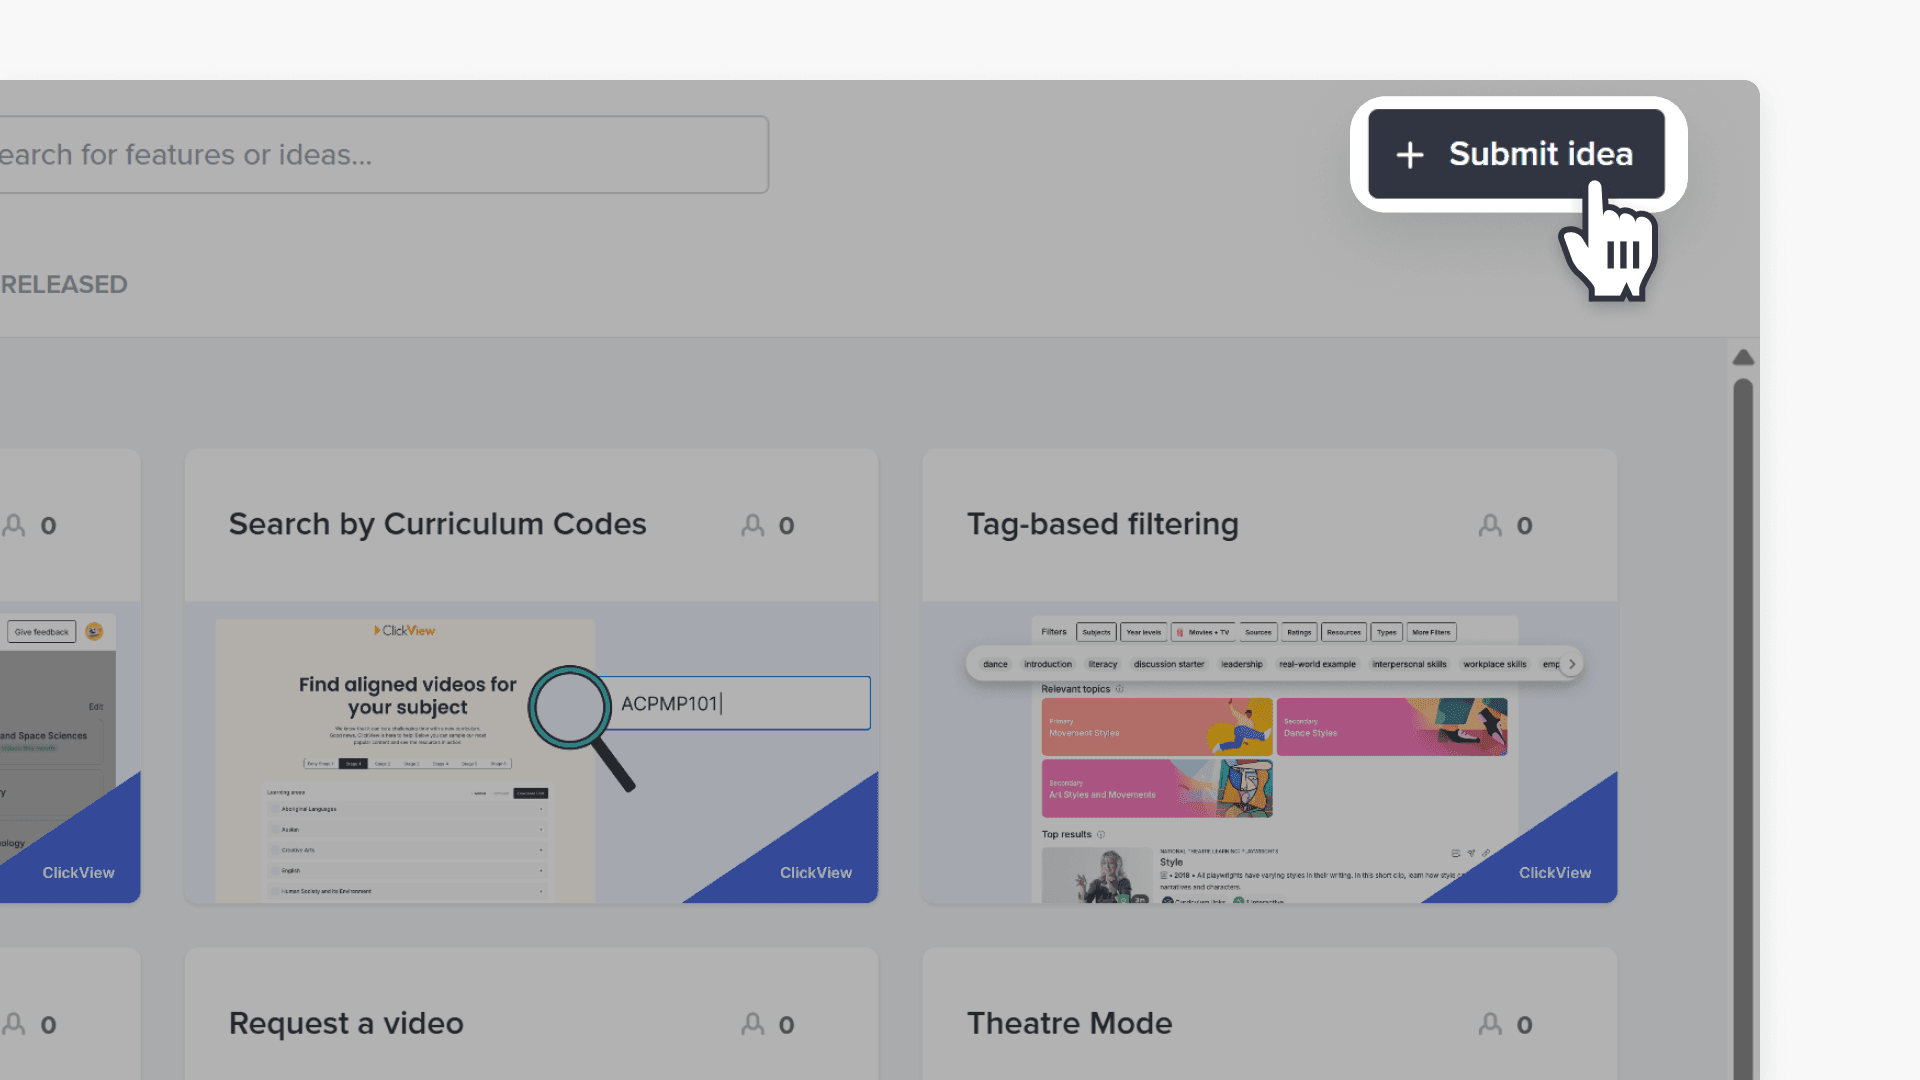Click the ClickView logo on the Tag-based filtering thumbnail
This screenshot has width=1920, height=1080.
[x=1555, y=872]
